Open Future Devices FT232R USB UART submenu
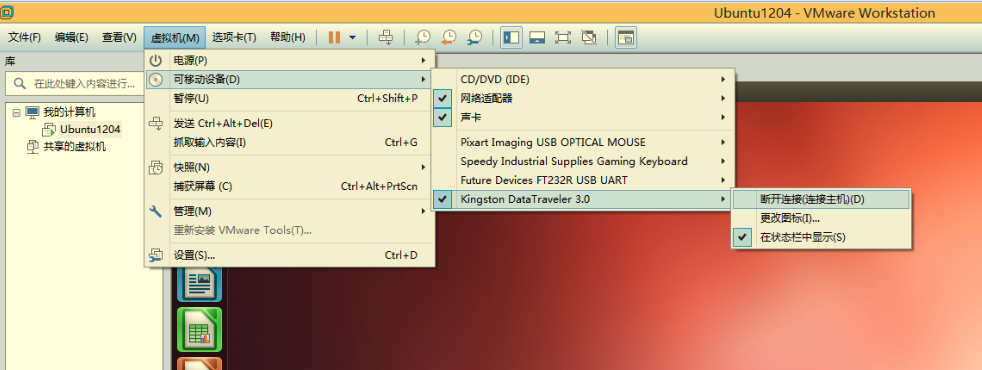This screenshot has width=982, height=370. pos(583,180)
